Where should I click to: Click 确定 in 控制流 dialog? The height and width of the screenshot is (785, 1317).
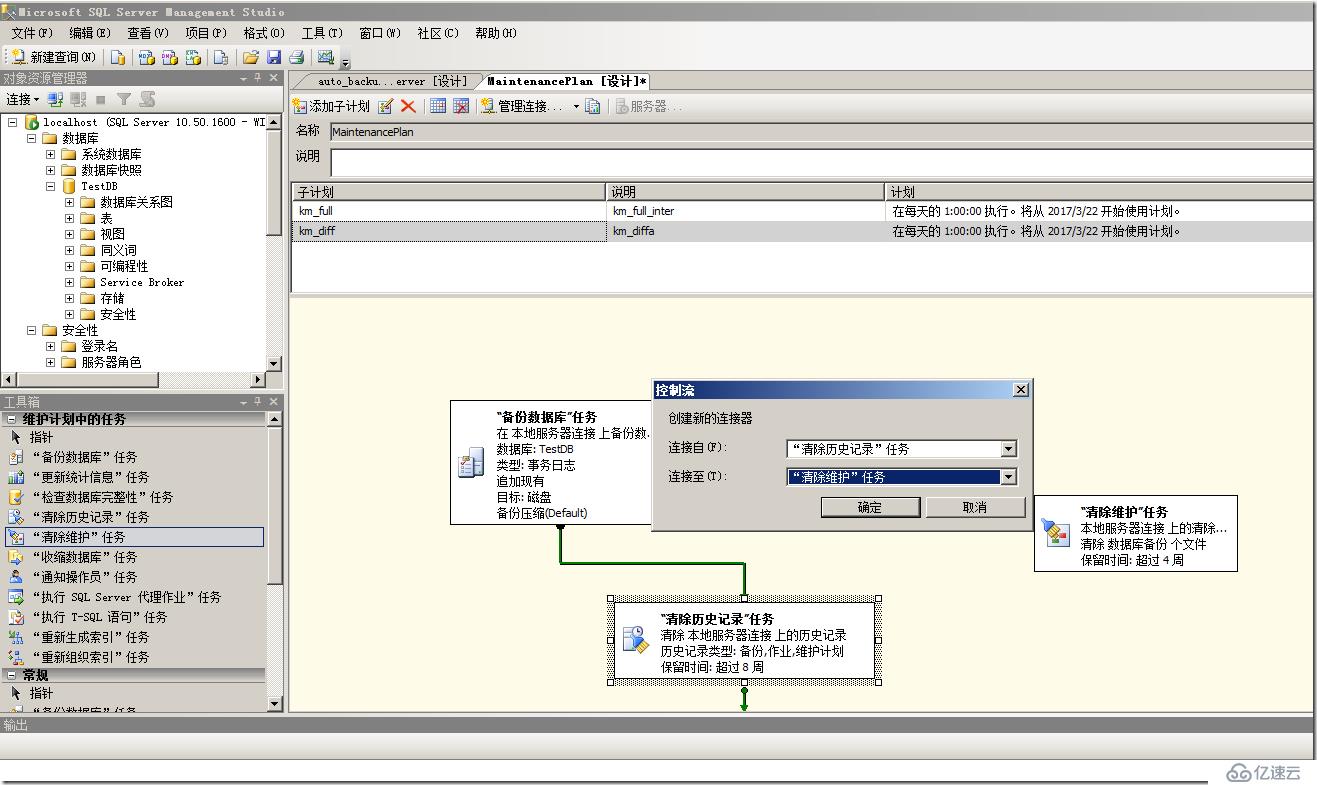[870, 507]
